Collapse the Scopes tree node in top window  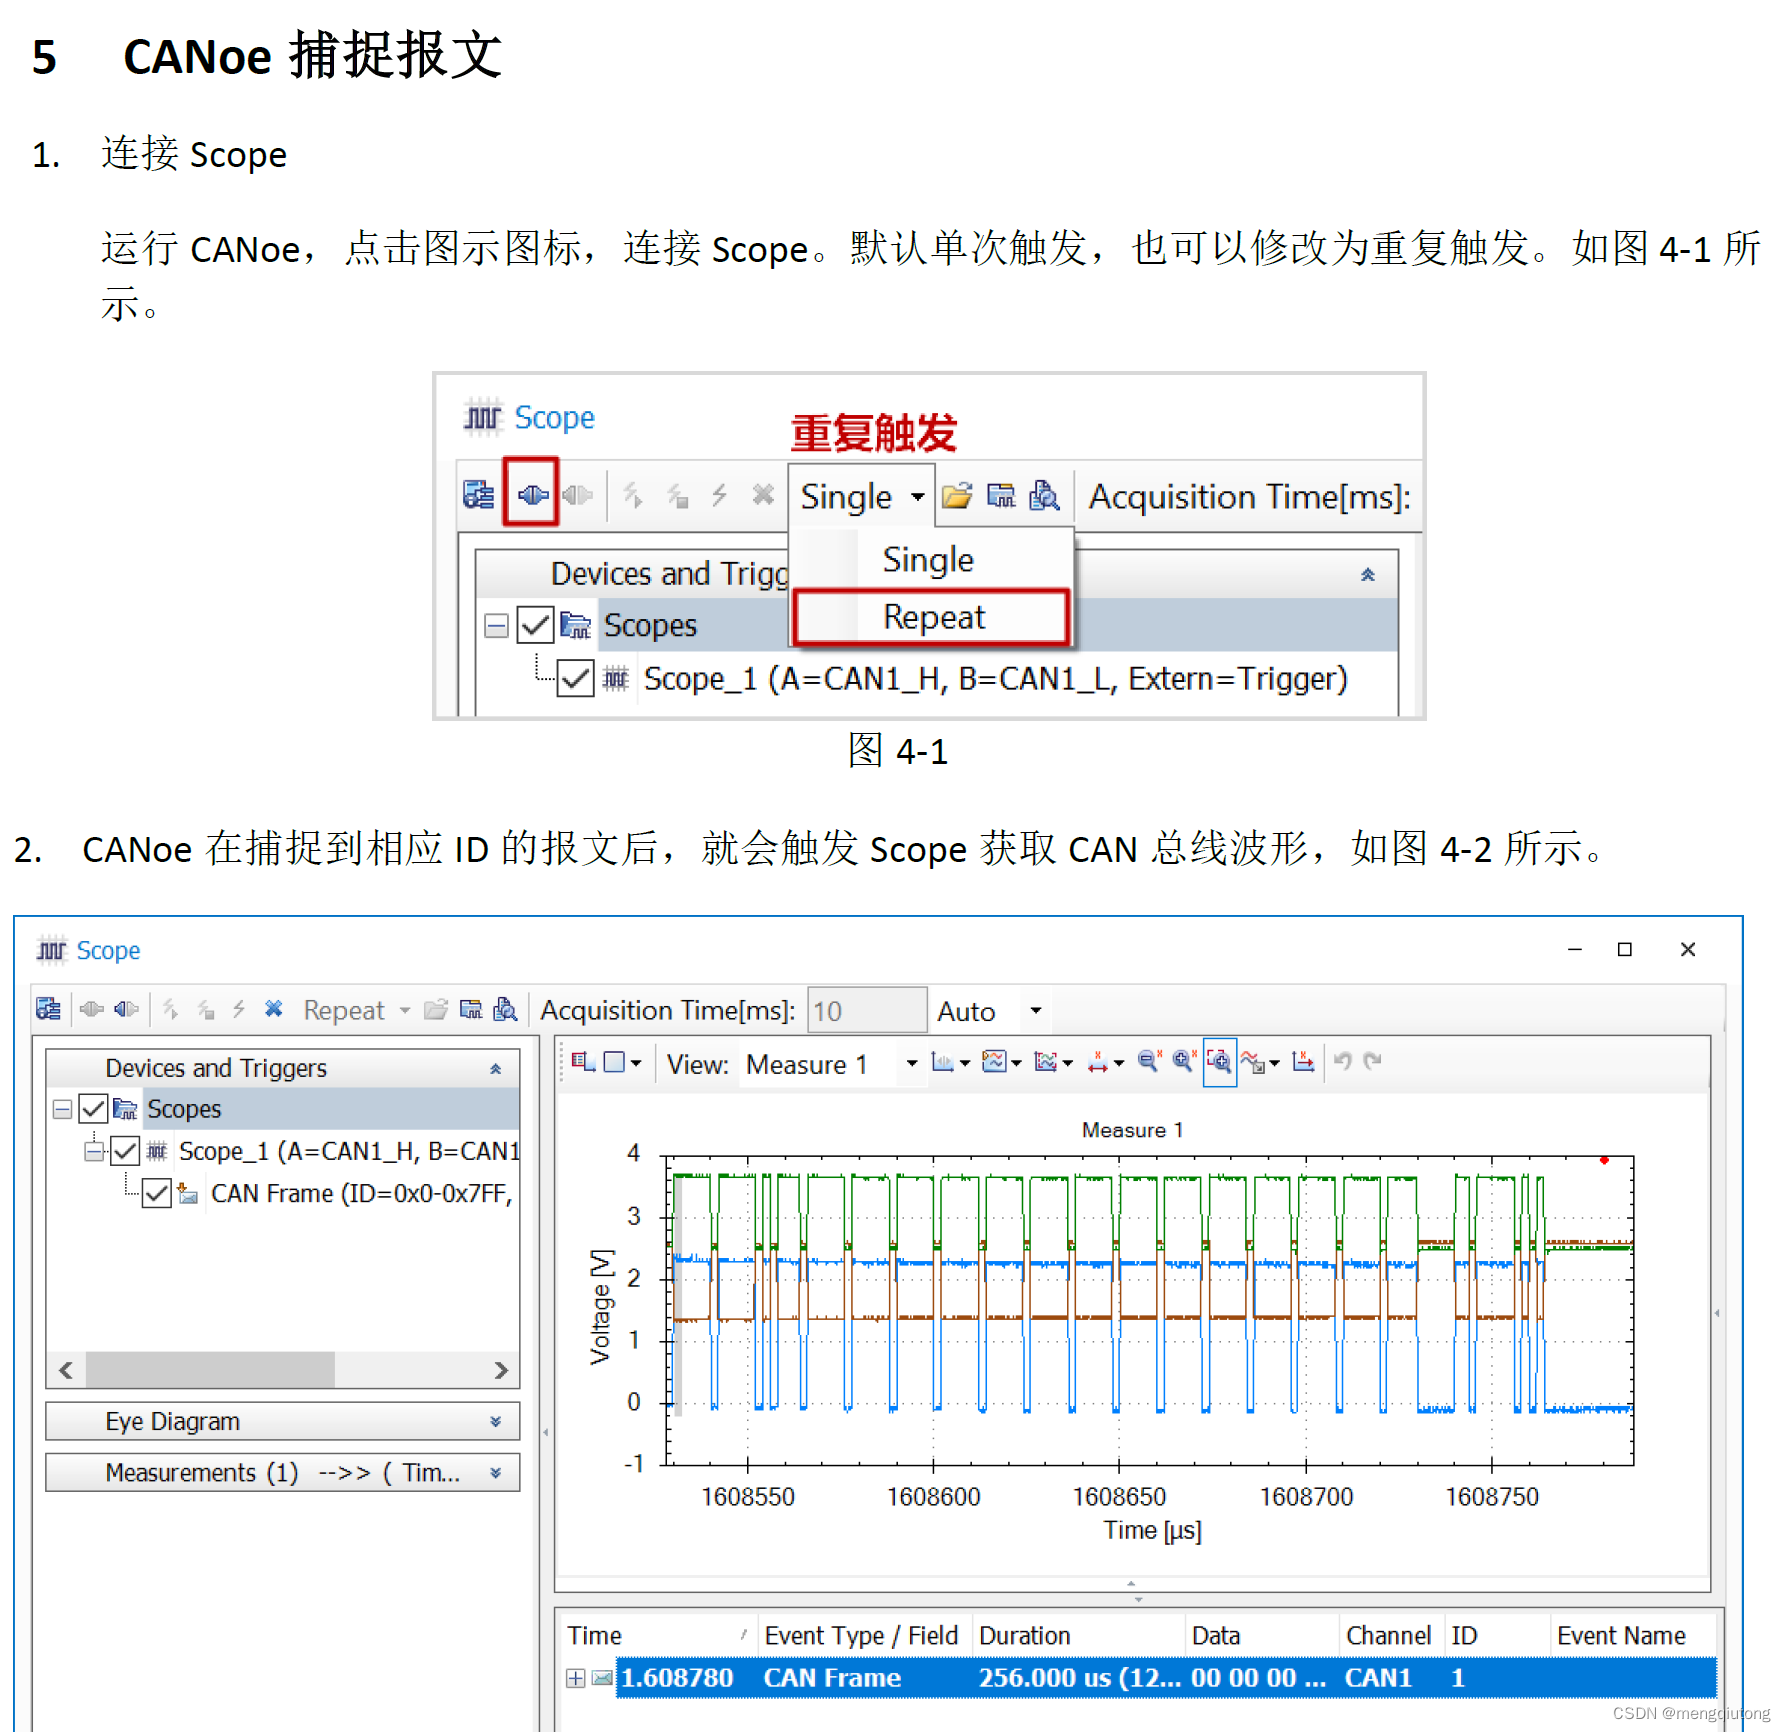(496, 626)
